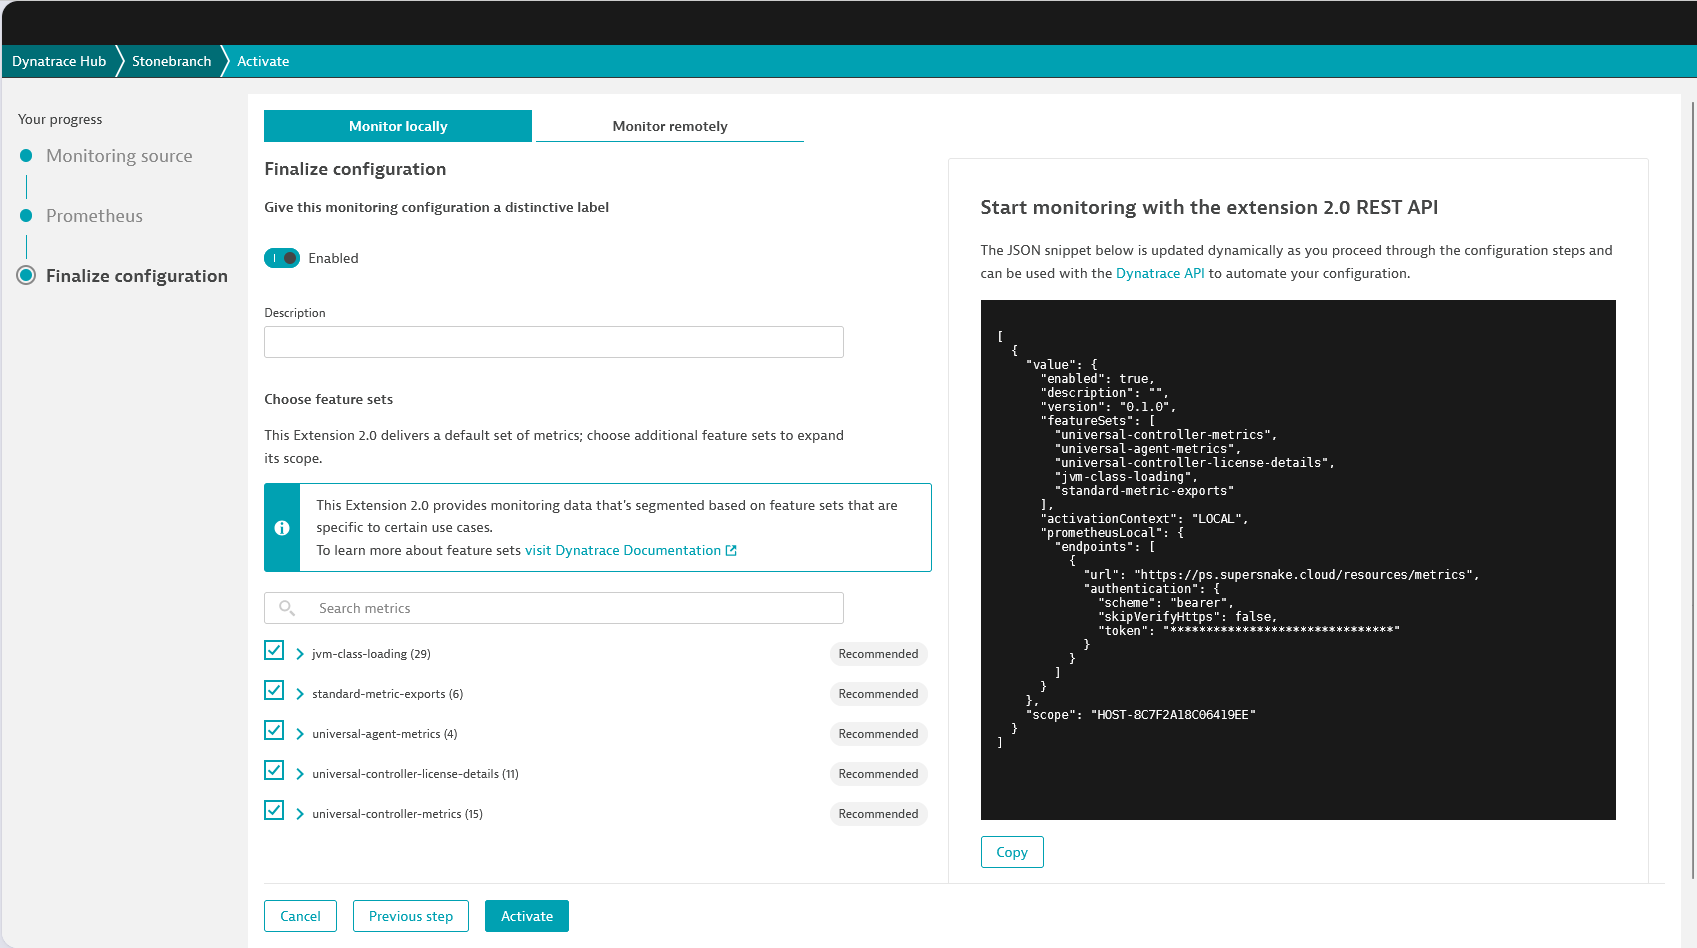The width and height of the screenshot is (1697, 948).
Task: Open Stonebranch in the breadcrumb
Action: tap(172, 61)
